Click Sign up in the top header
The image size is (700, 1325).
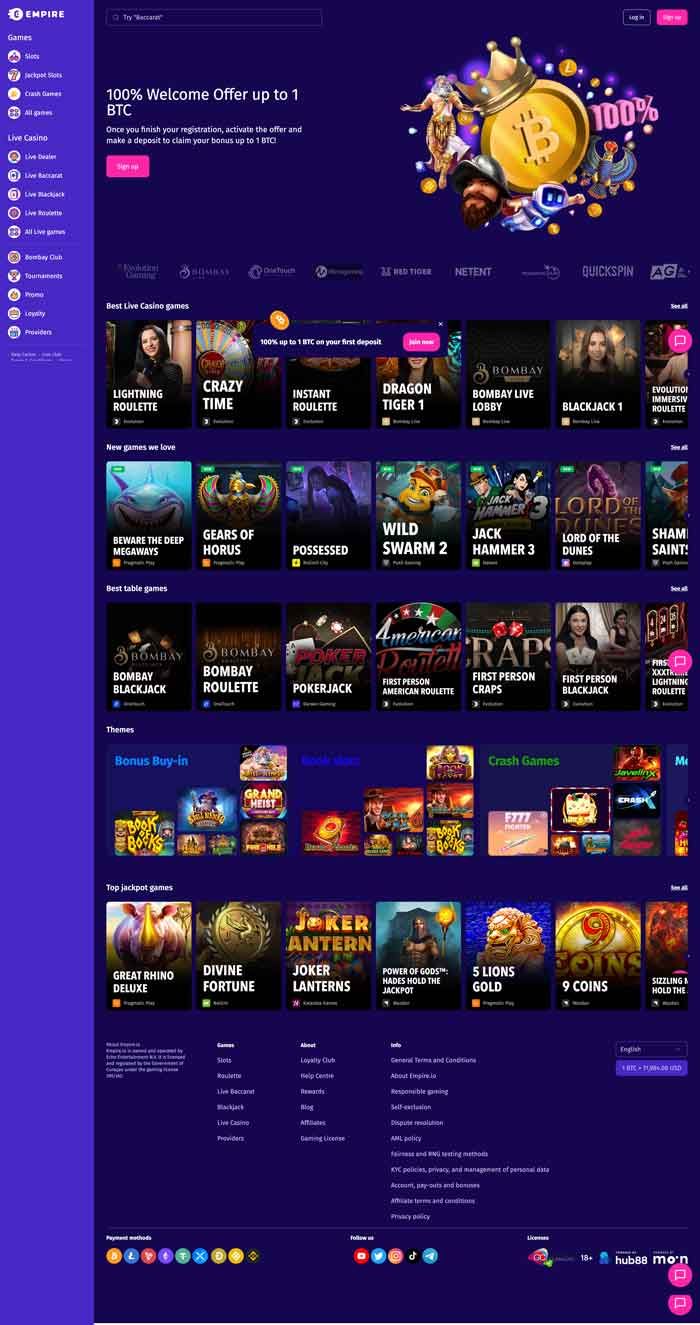pos(672,17)
